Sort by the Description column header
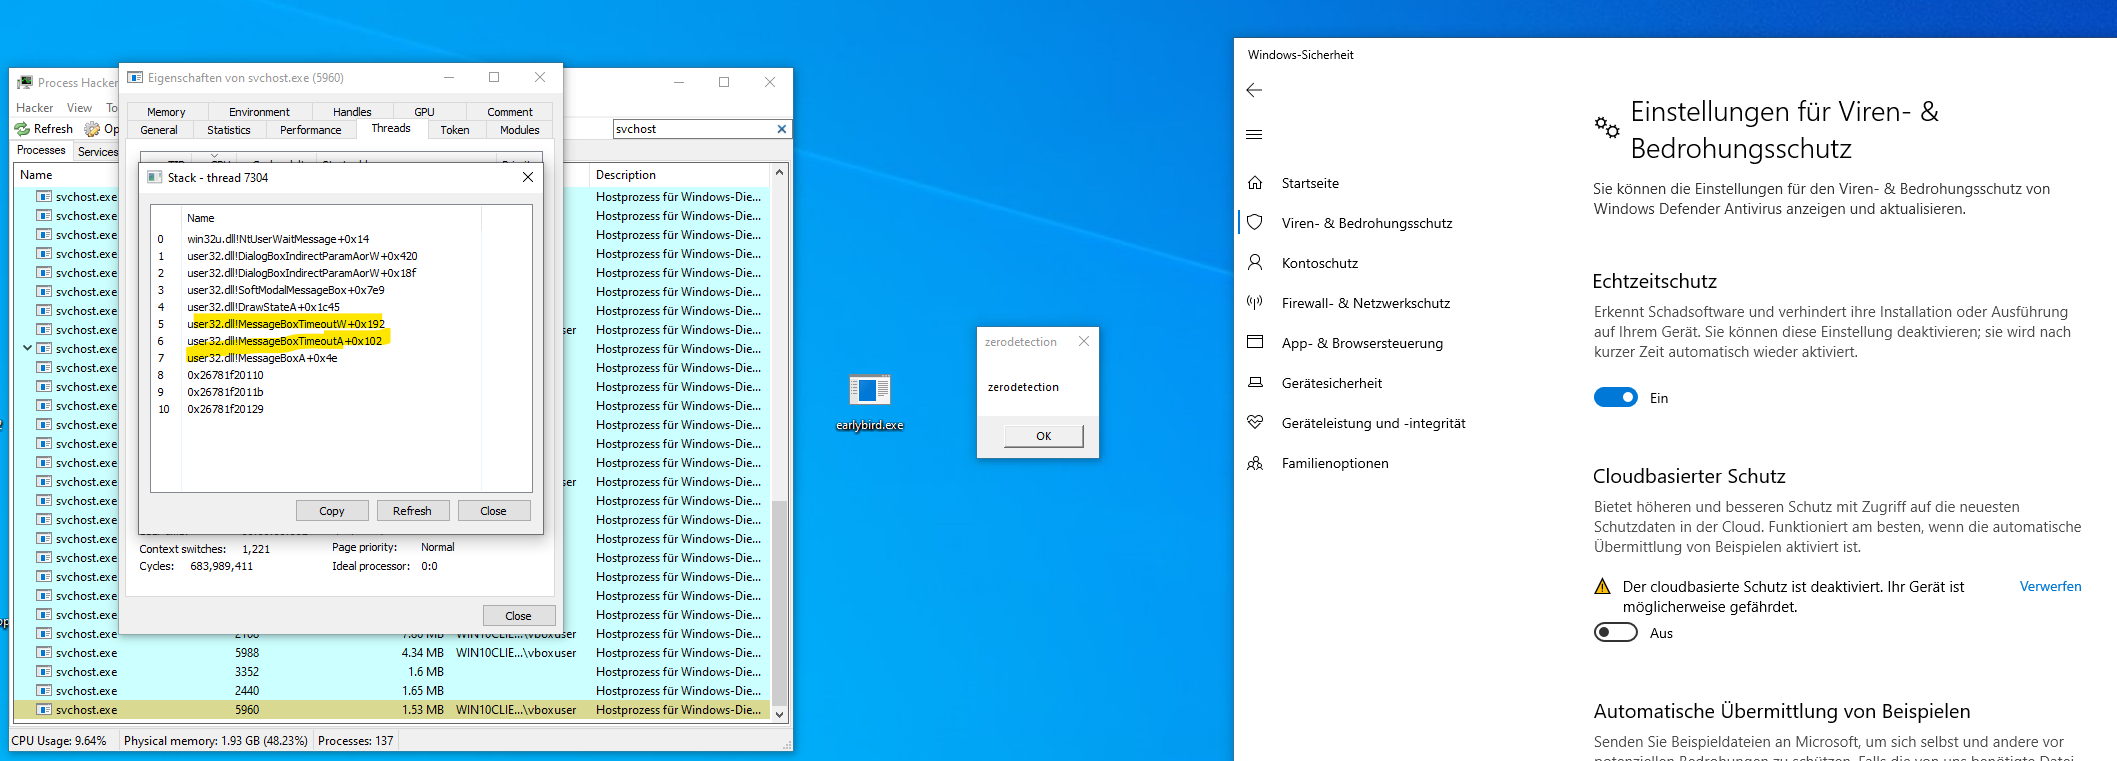 coord(678,175)
